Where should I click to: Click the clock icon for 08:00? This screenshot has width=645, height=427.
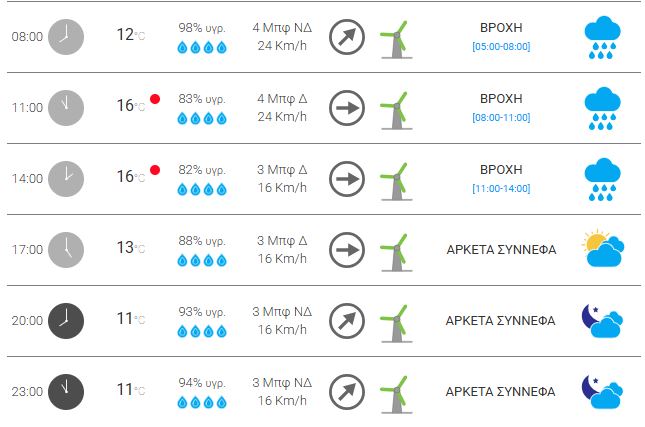66,37
